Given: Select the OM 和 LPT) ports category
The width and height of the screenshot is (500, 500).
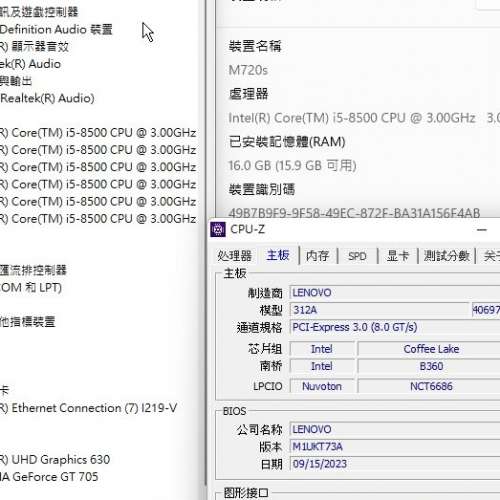Looking at the screenshot, I should click(x=31, y=287).
